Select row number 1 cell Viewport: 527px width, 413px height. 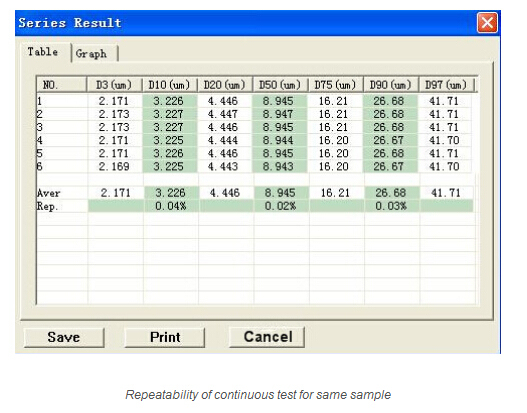pyautogui.click(x=62, y=101)
